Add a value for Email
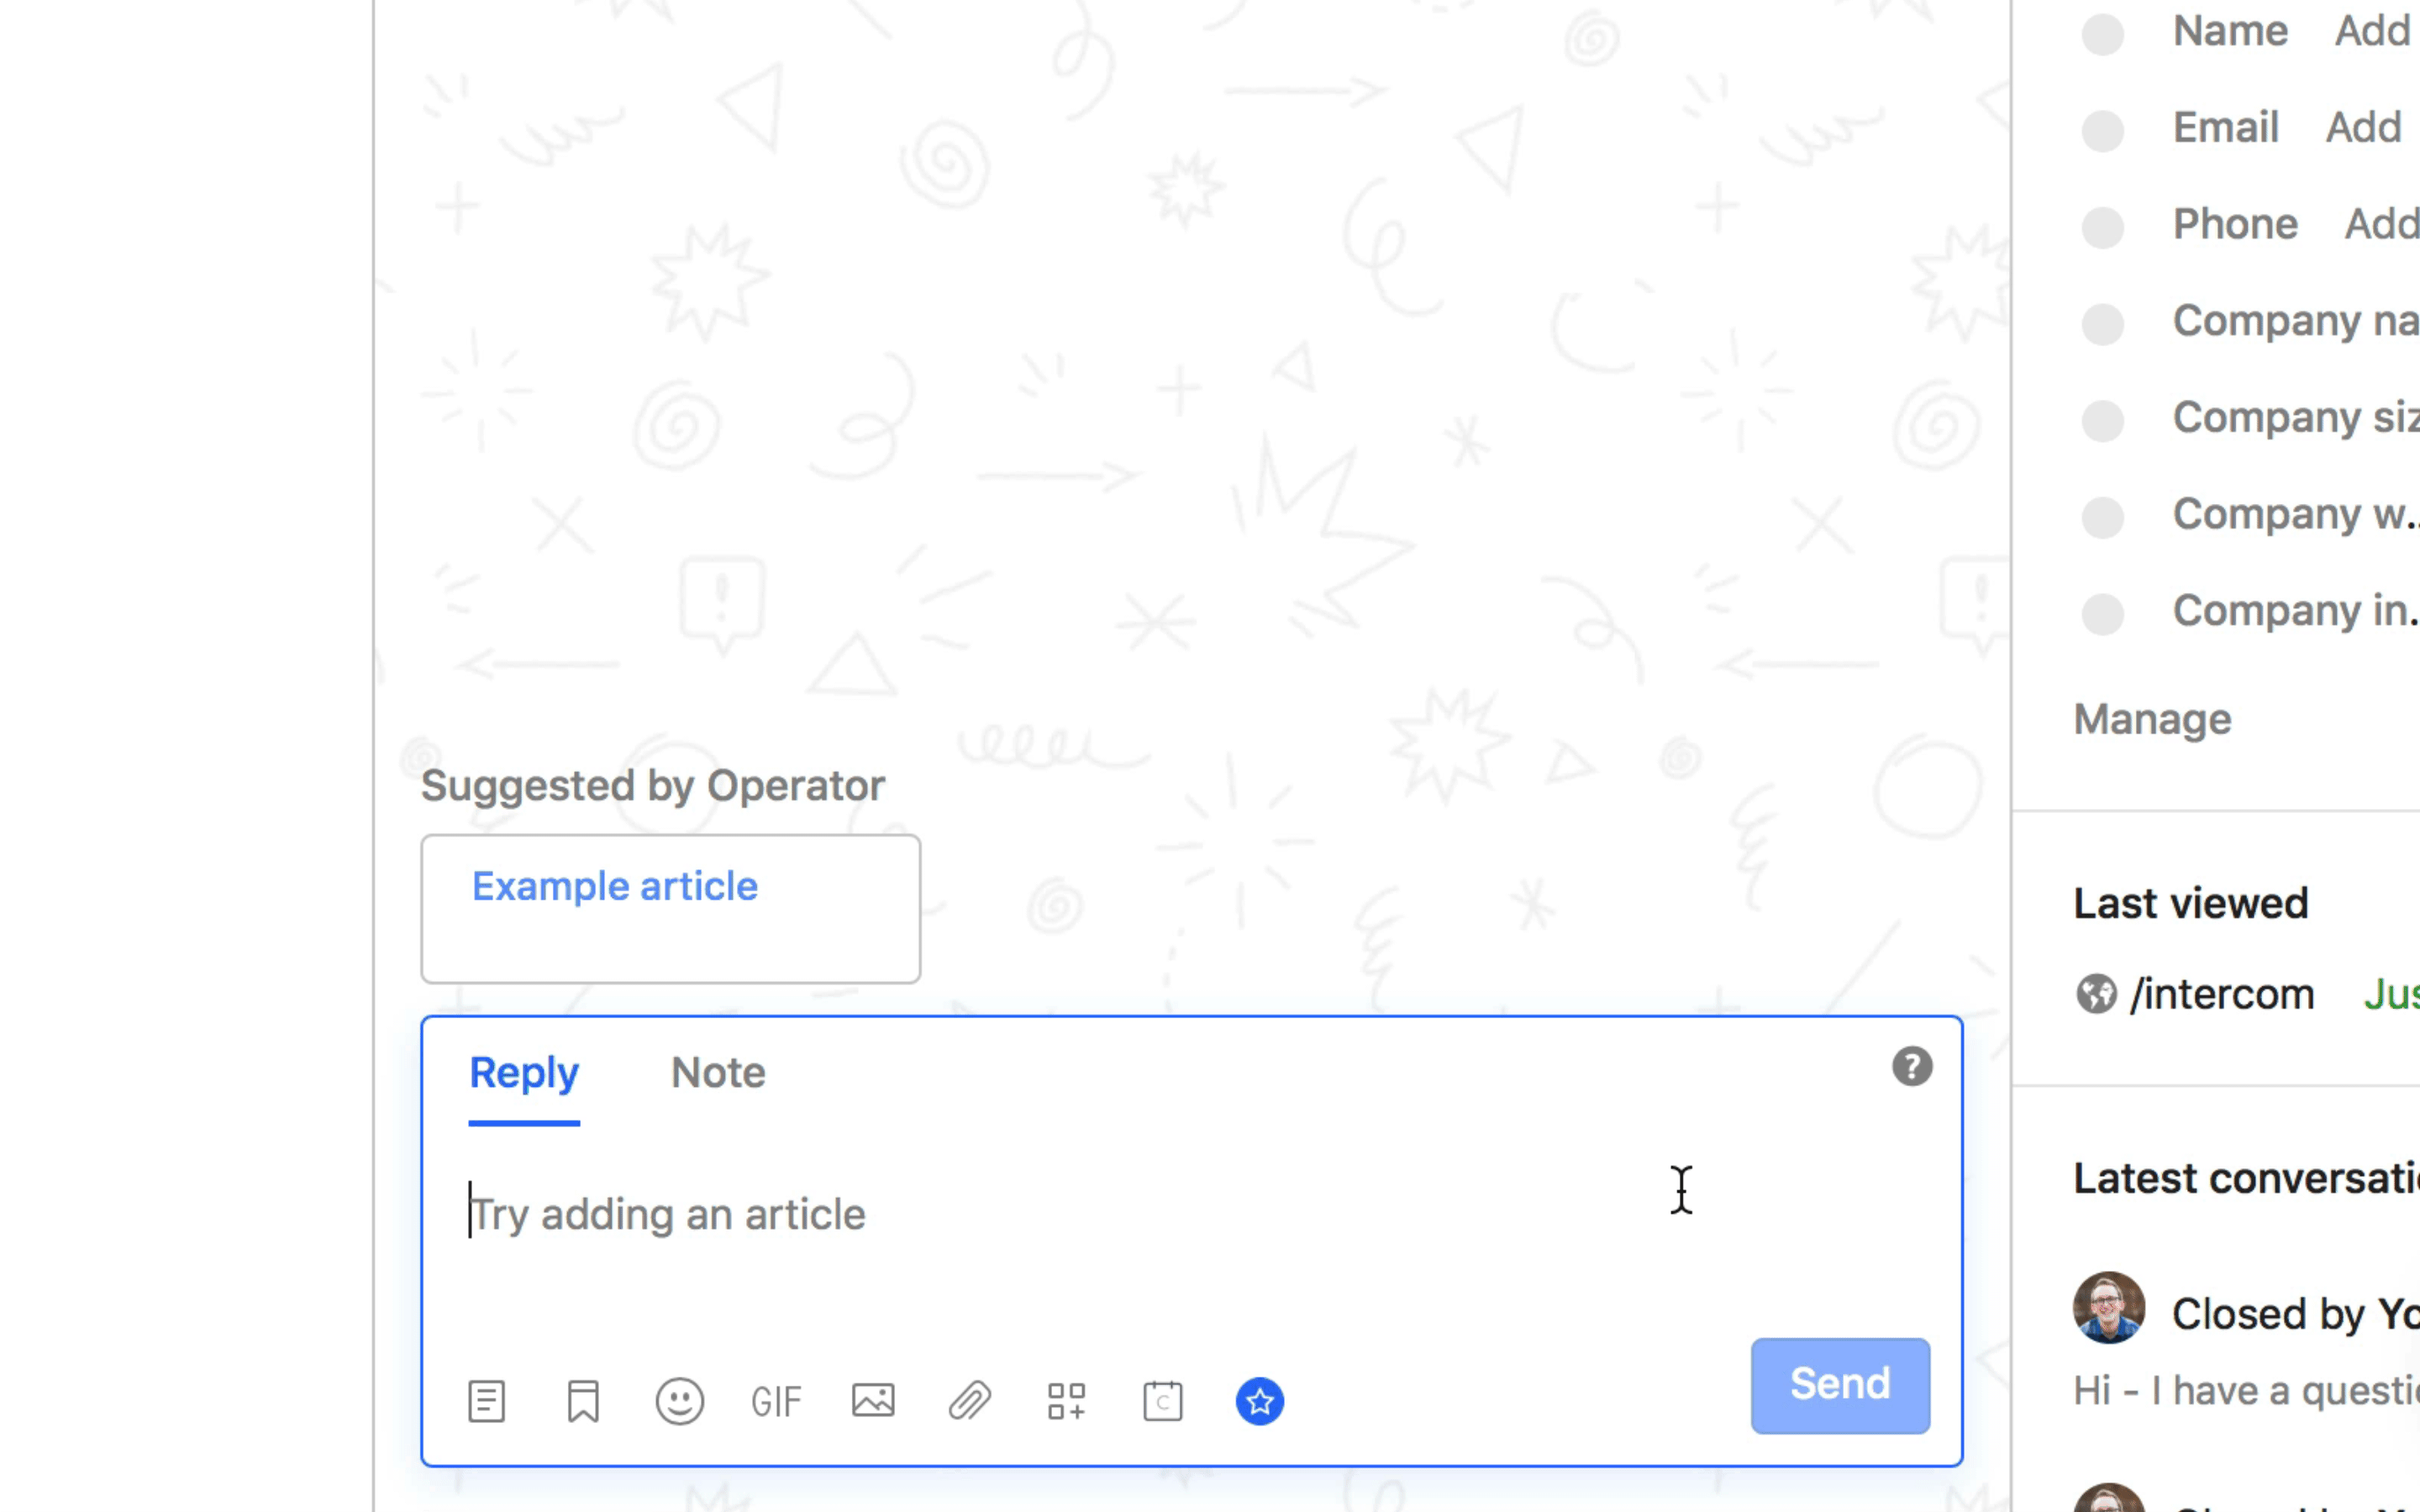This screenshot has width=2420, height=1512. 2363,127
